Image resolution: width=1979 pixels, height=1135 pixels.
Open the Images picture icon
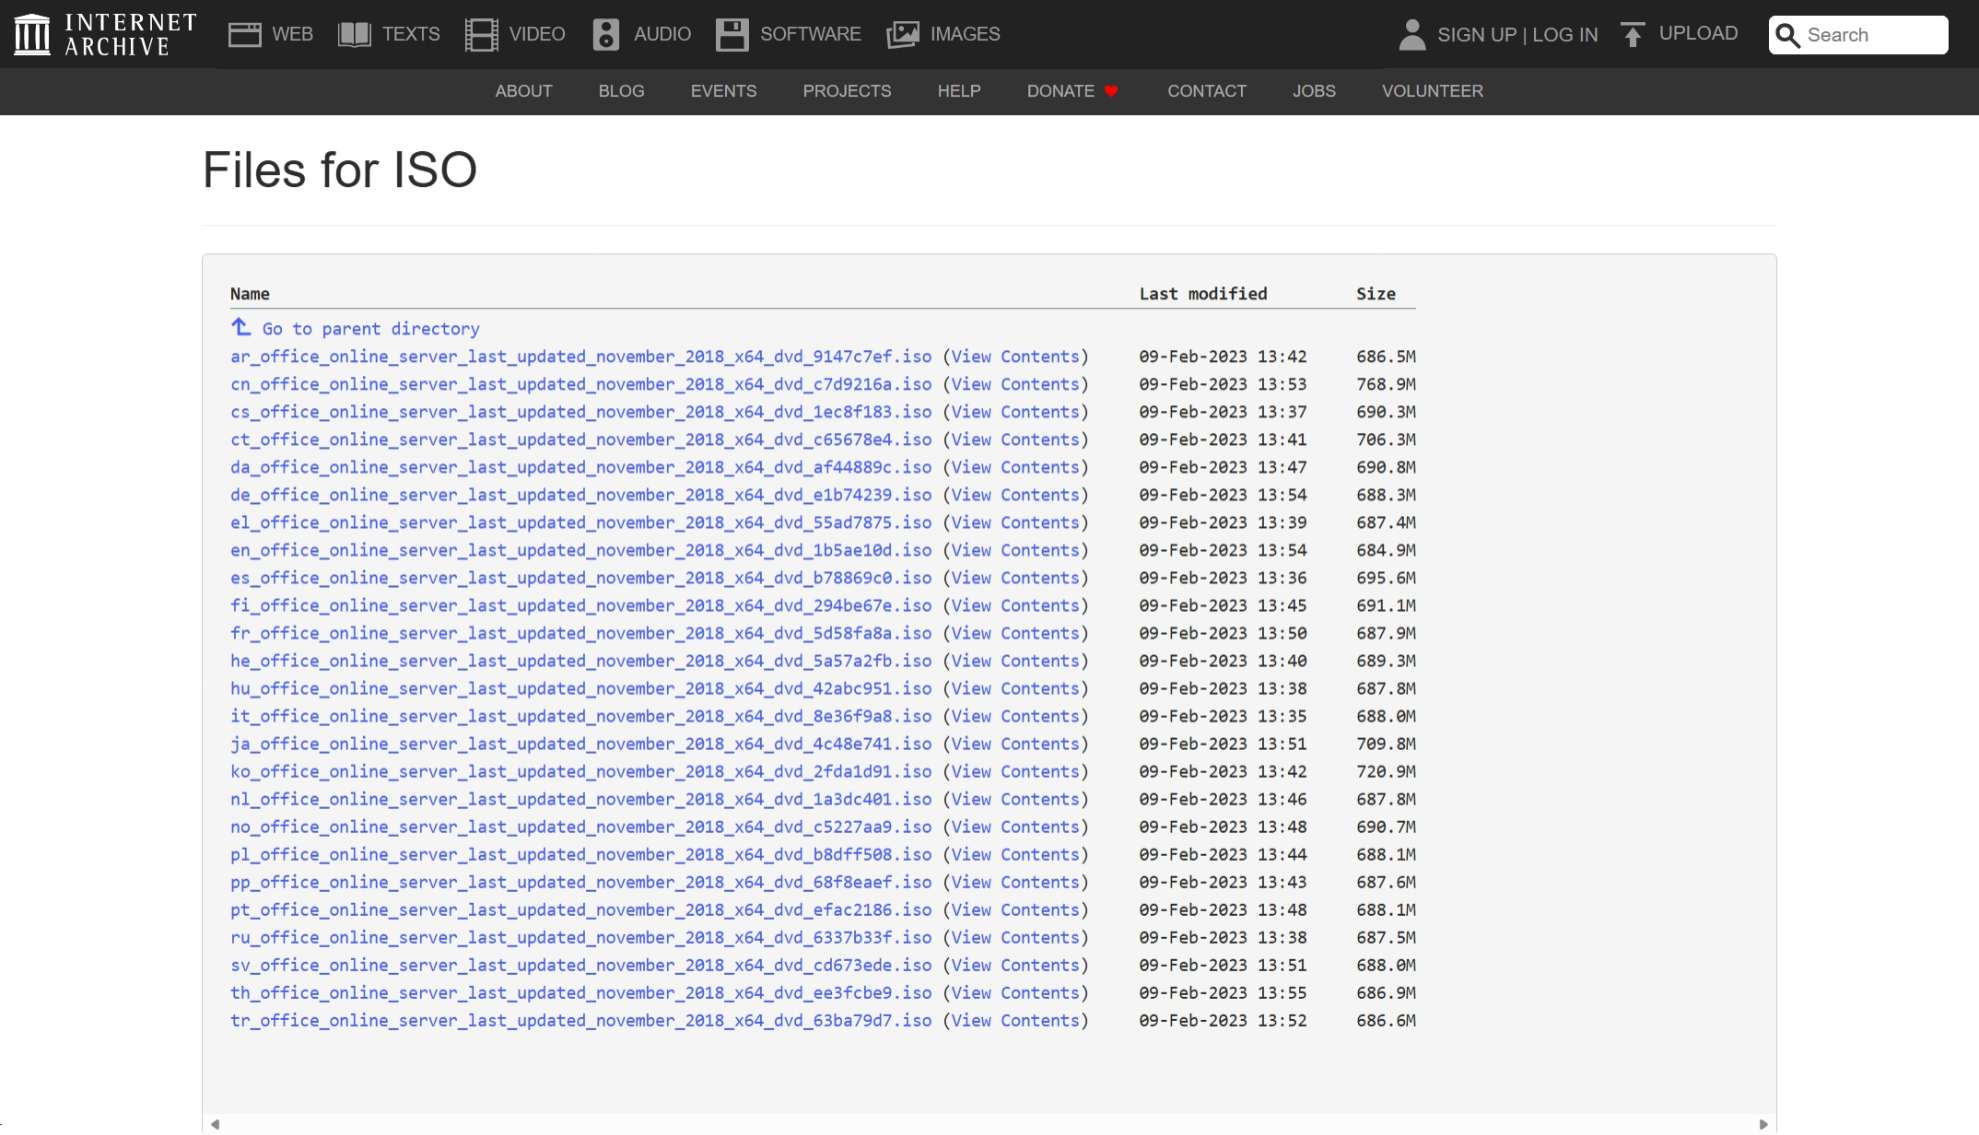click(902, 34)
